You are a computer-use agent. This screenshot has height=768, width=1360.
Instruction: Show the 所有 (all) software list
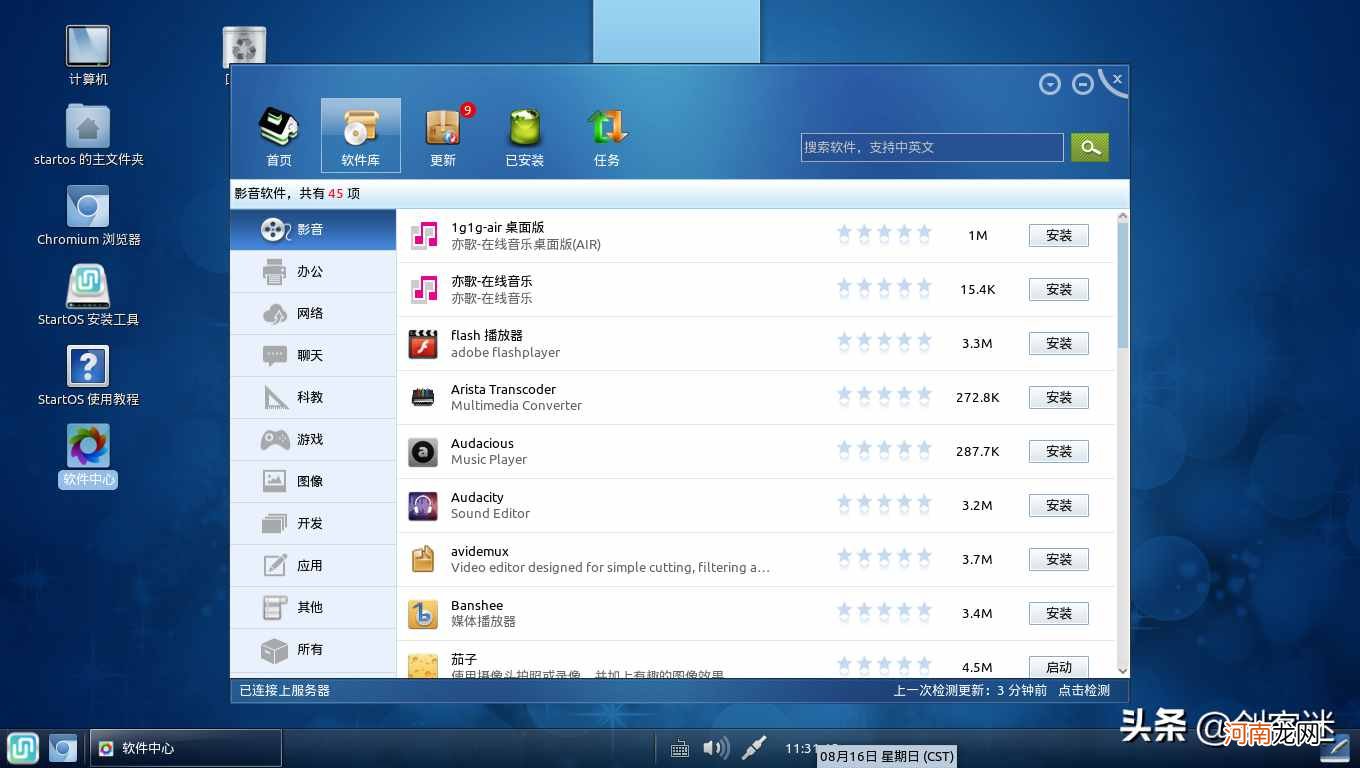(310, 649)
